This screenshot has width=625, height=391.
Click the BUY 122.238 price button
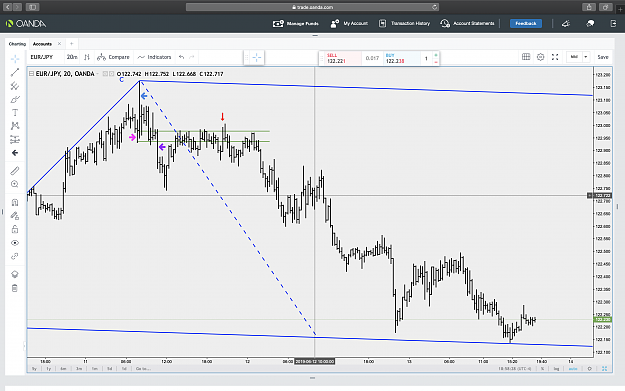pyautogui.click(x=401, y=58)
